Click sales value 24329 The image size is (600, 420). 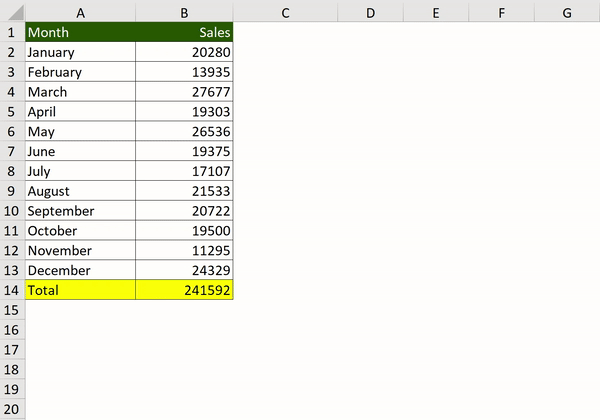184,270
